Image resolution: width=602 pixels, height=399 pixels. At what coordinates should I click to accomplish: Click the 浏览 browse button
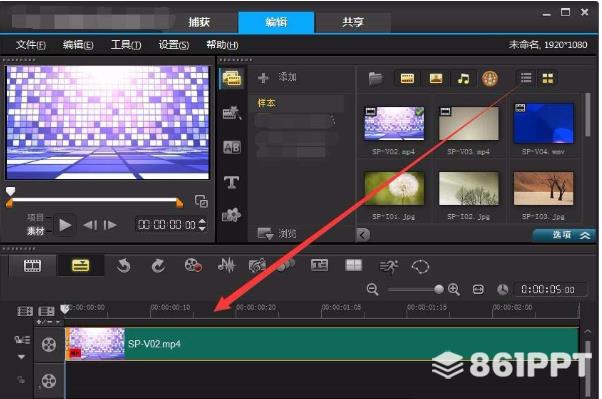(277, 233)
